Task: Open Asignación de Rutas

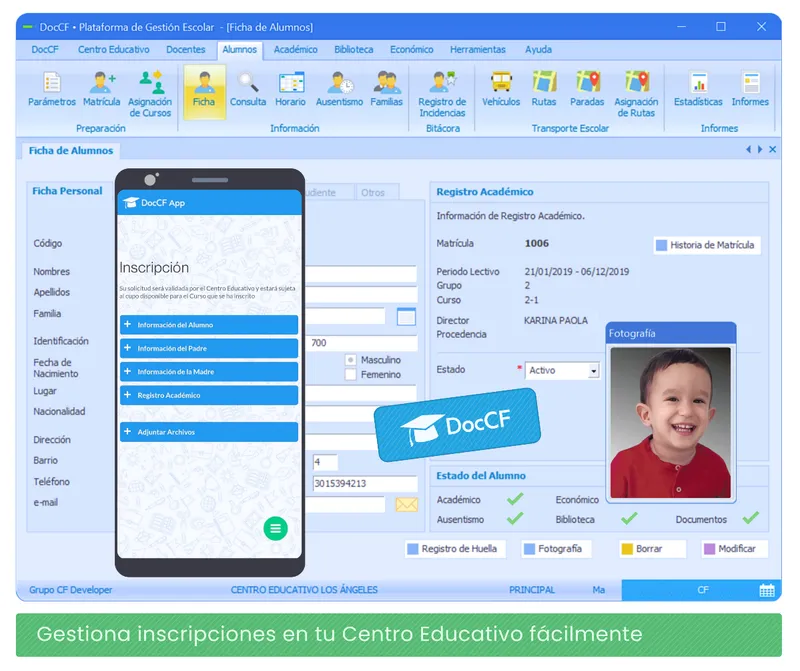Action: (636, 94)
